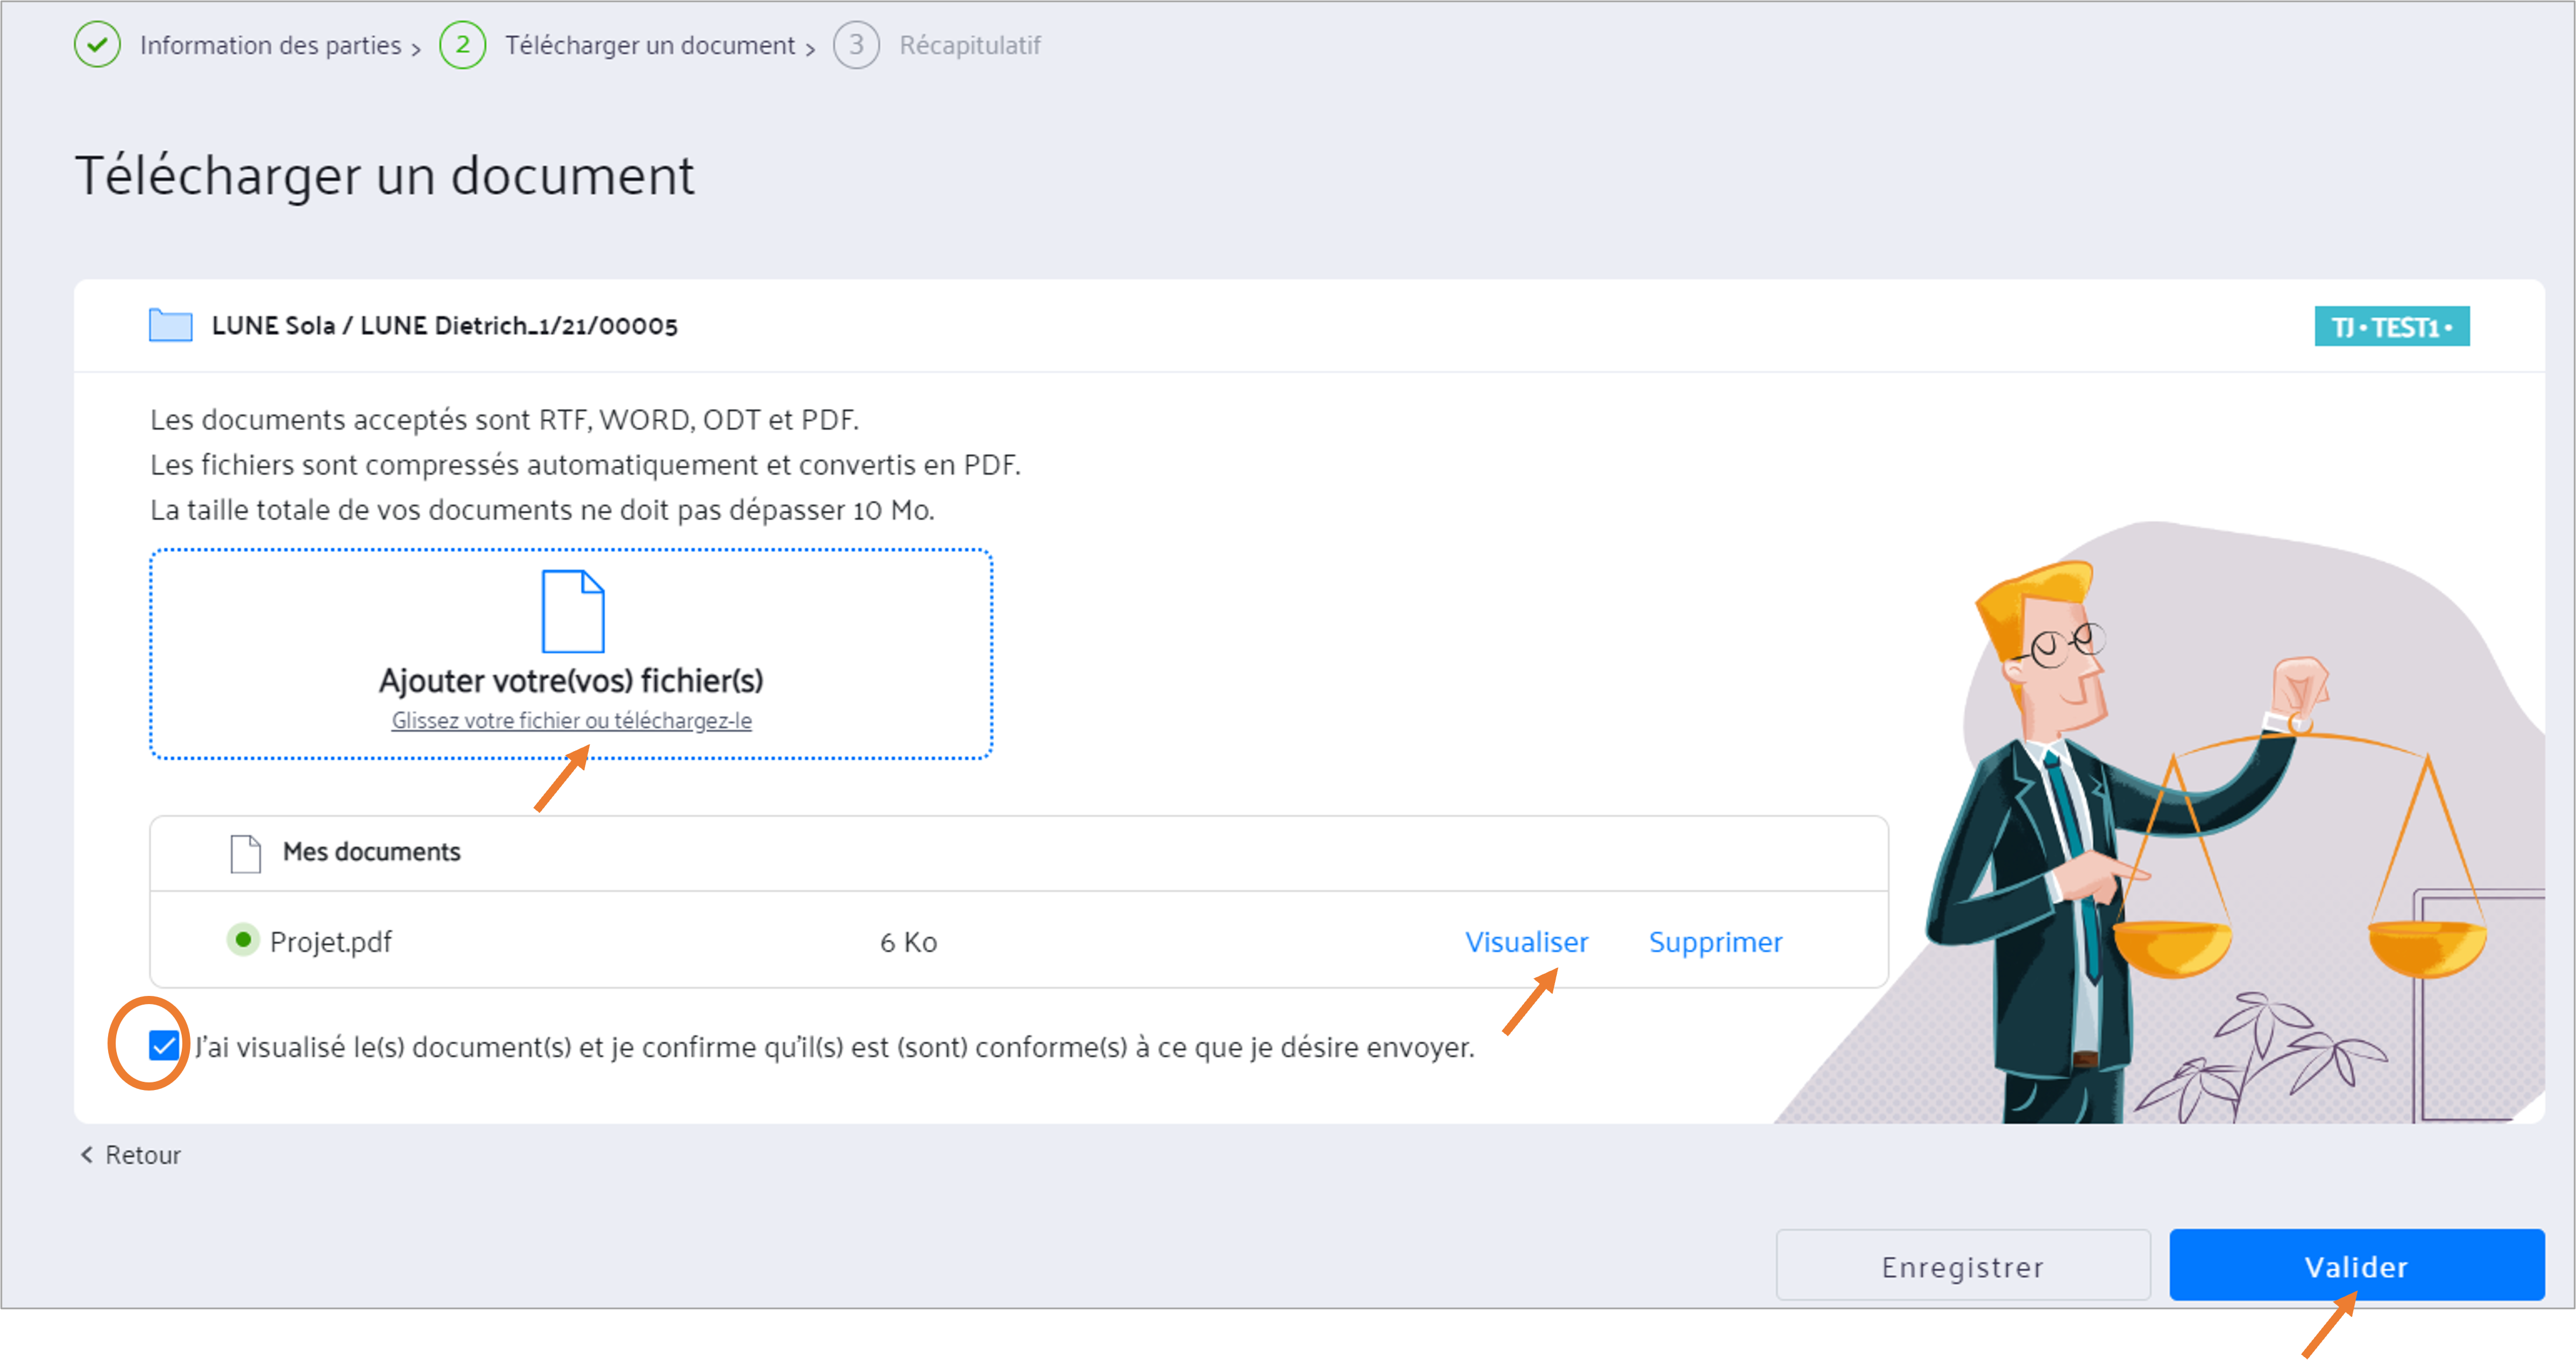Open the Information des parties step
Screen dimensions: 2576x1360
(270, 45)
